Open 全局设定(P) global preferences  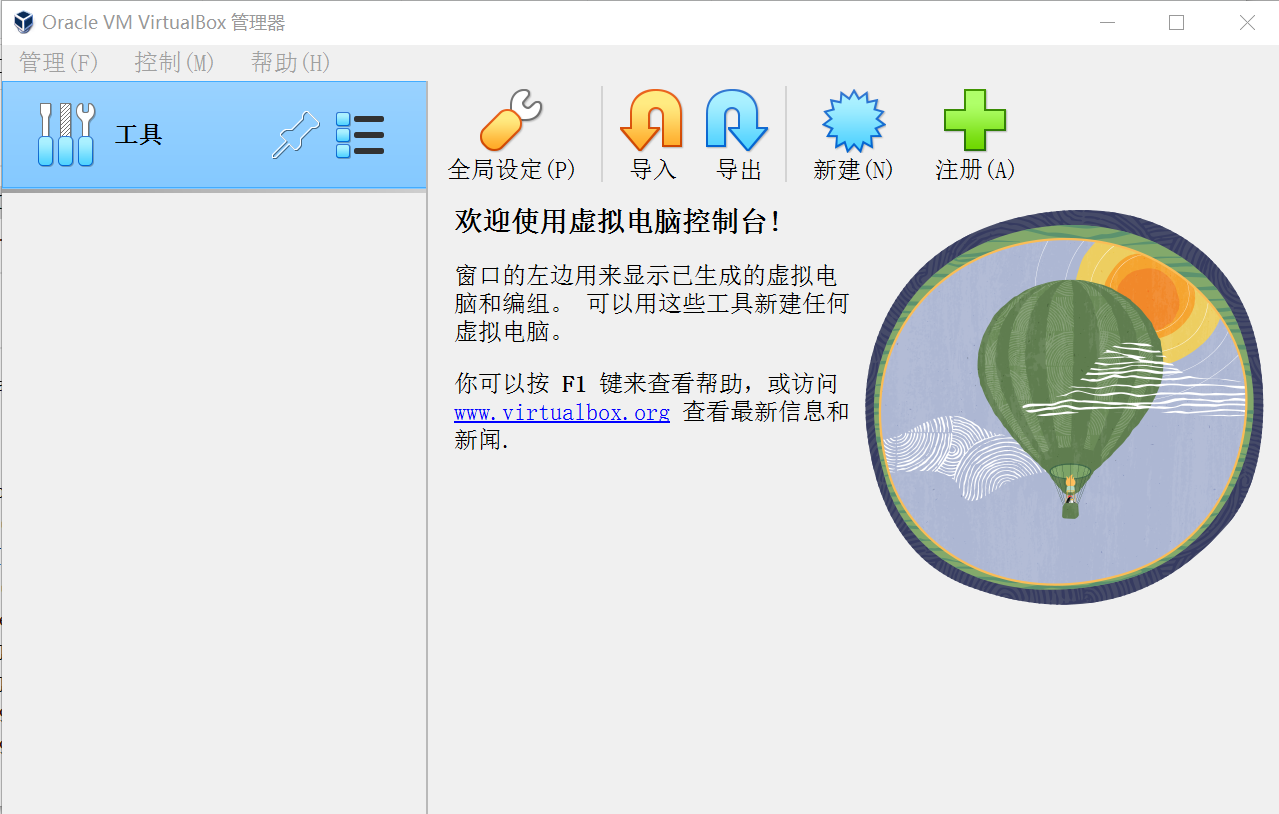(x=511, y=135)
